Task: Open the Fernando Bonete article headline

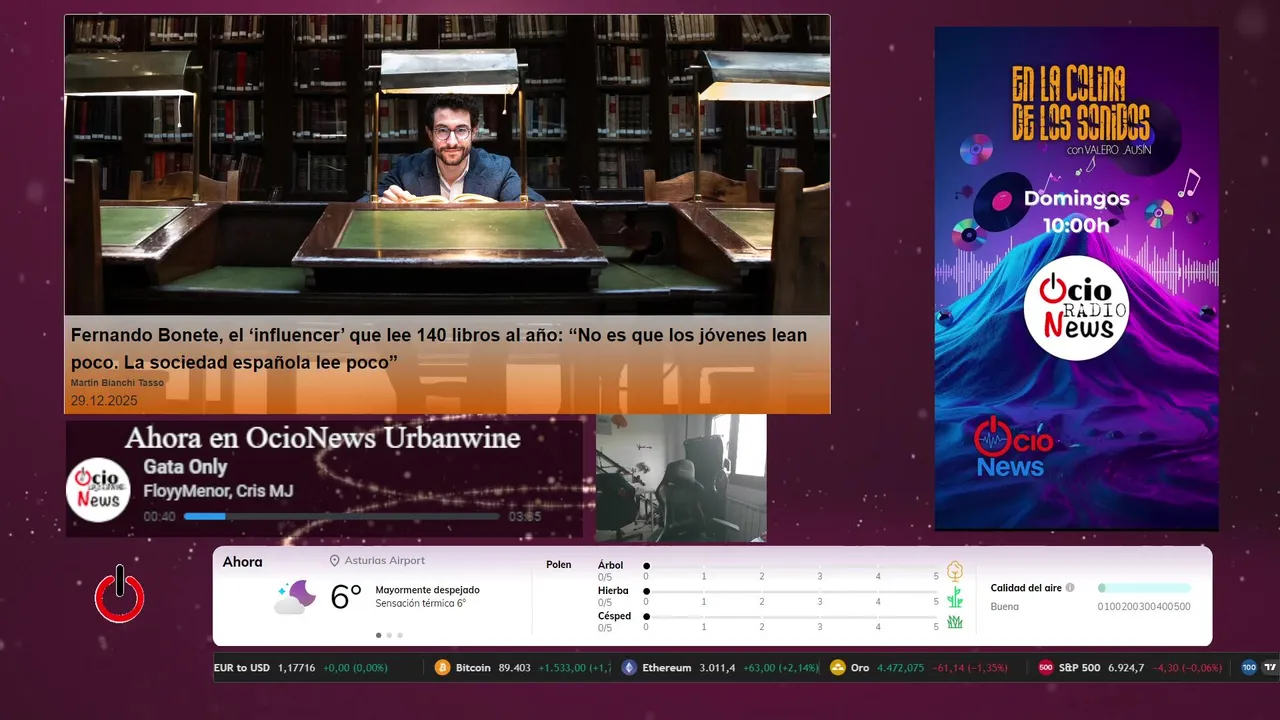Action: coord(439,348)
